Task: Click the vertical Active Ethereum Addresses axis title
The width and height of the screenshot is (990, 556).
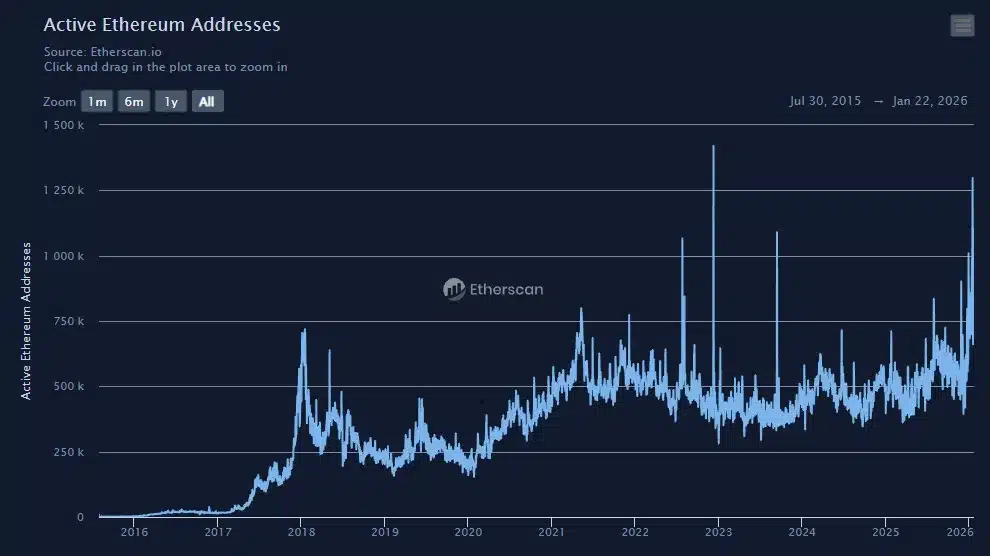Action: pos(26,321)
